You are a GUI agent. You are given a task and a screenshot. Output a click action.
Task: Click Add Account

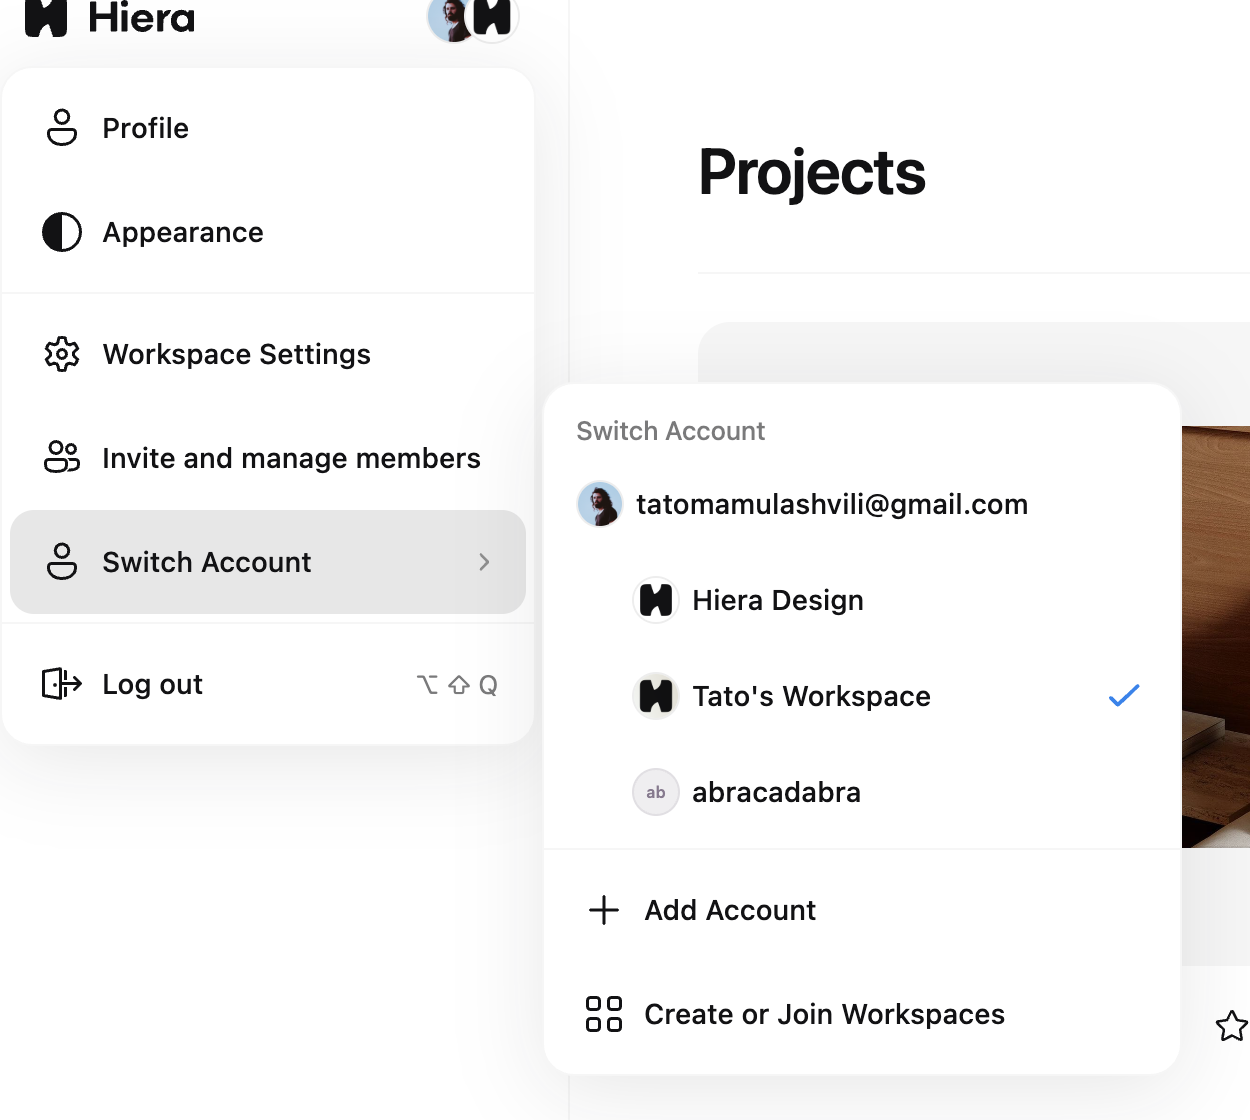coord(862,910)
